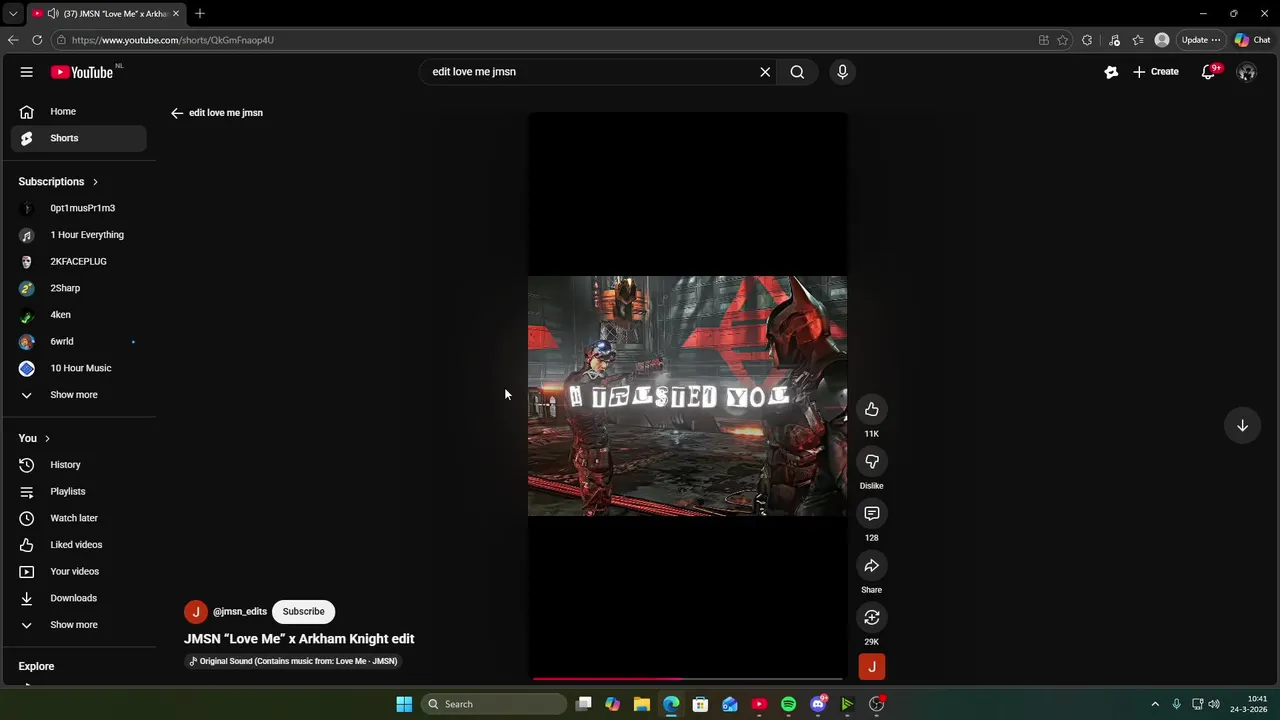Show more subscriptions
The image size is (1280, 720).
point(79,395)
